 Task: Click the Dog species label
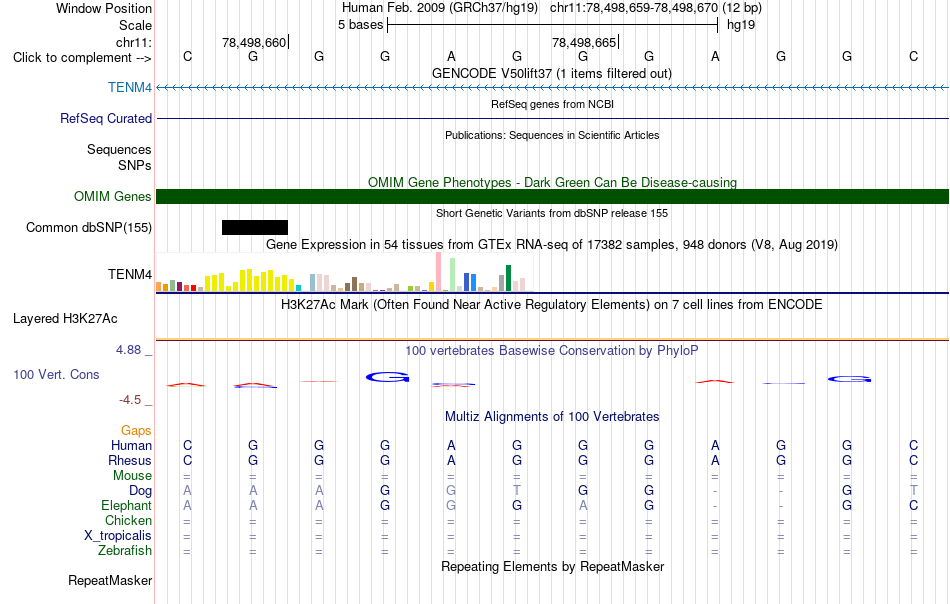click(140, 491)
